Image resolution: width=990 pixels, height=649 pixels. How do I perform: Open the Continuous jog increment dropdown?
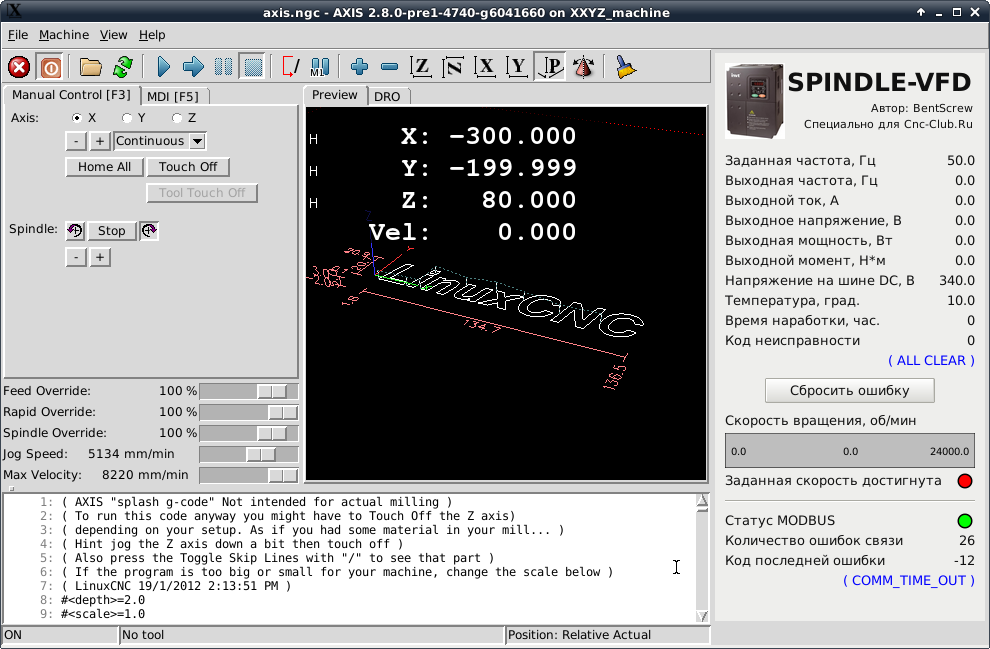click(160, 141)
